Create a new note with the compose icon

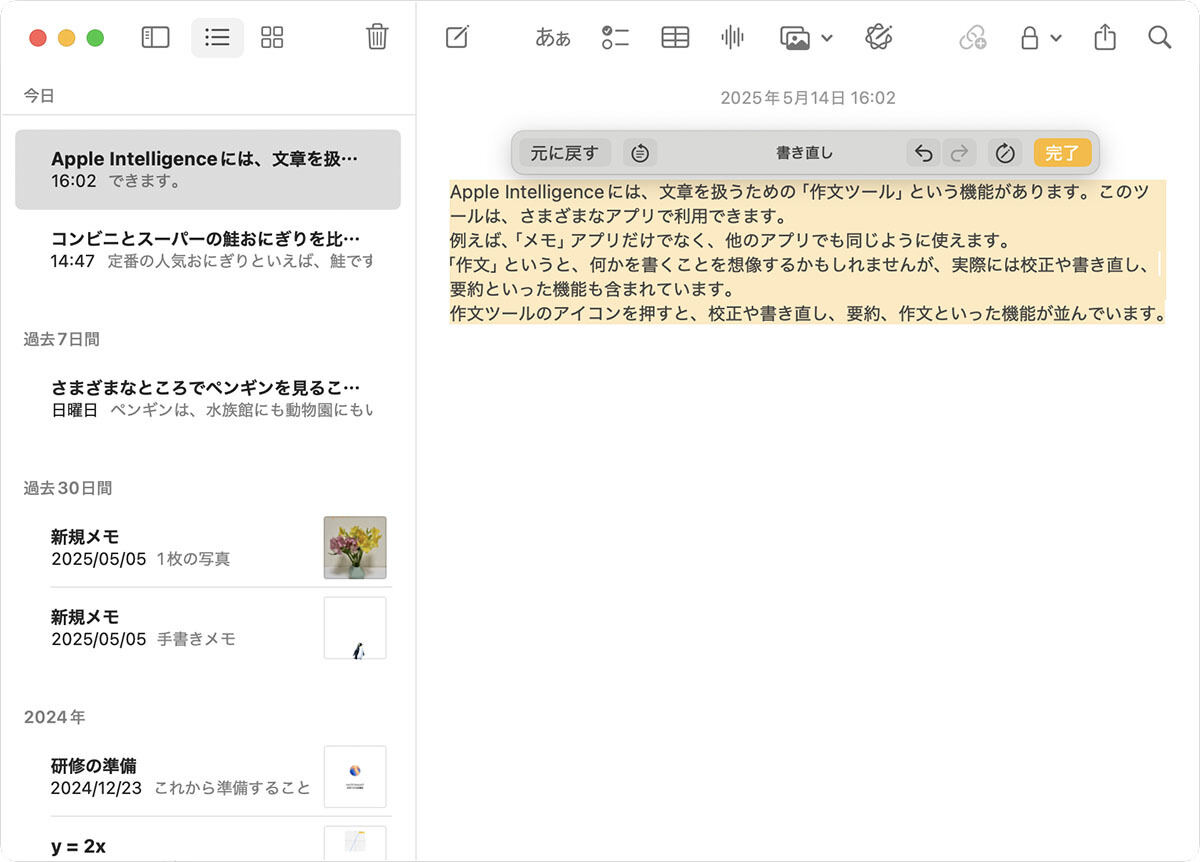point(457,38)
